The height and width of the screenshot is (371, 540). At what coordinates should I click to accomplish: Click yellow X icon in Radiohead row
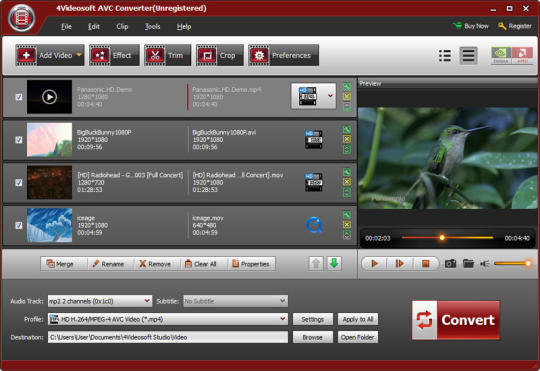click(347, 182)
